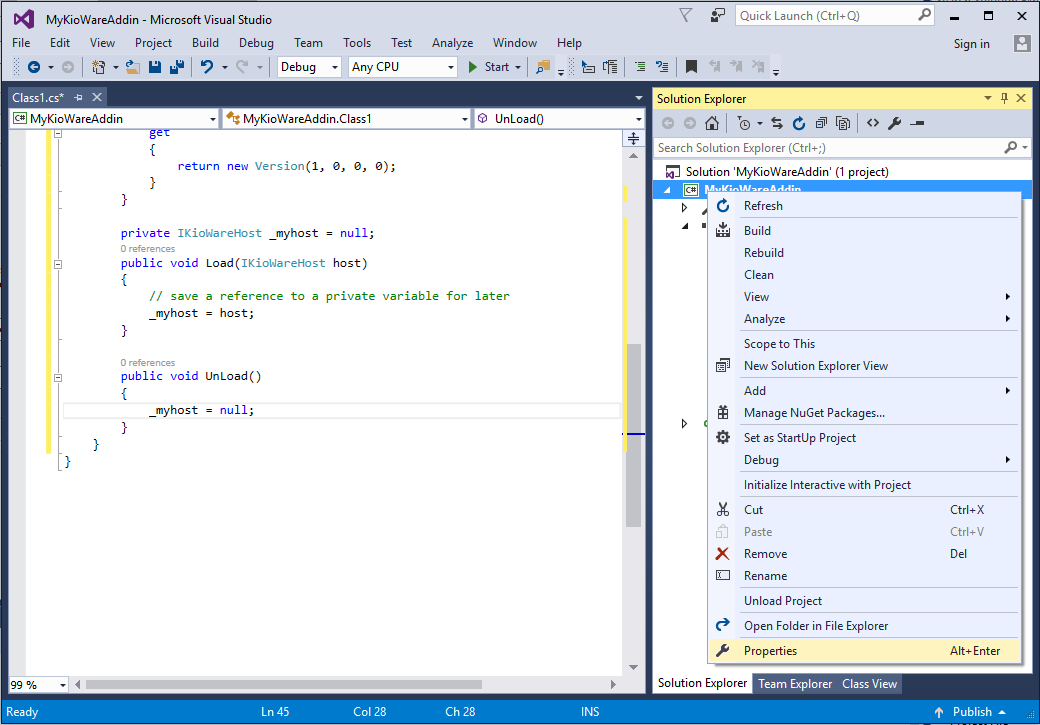Click the Find in Files toolbar icon
The image size is (1040, 725).
point(543,67)
